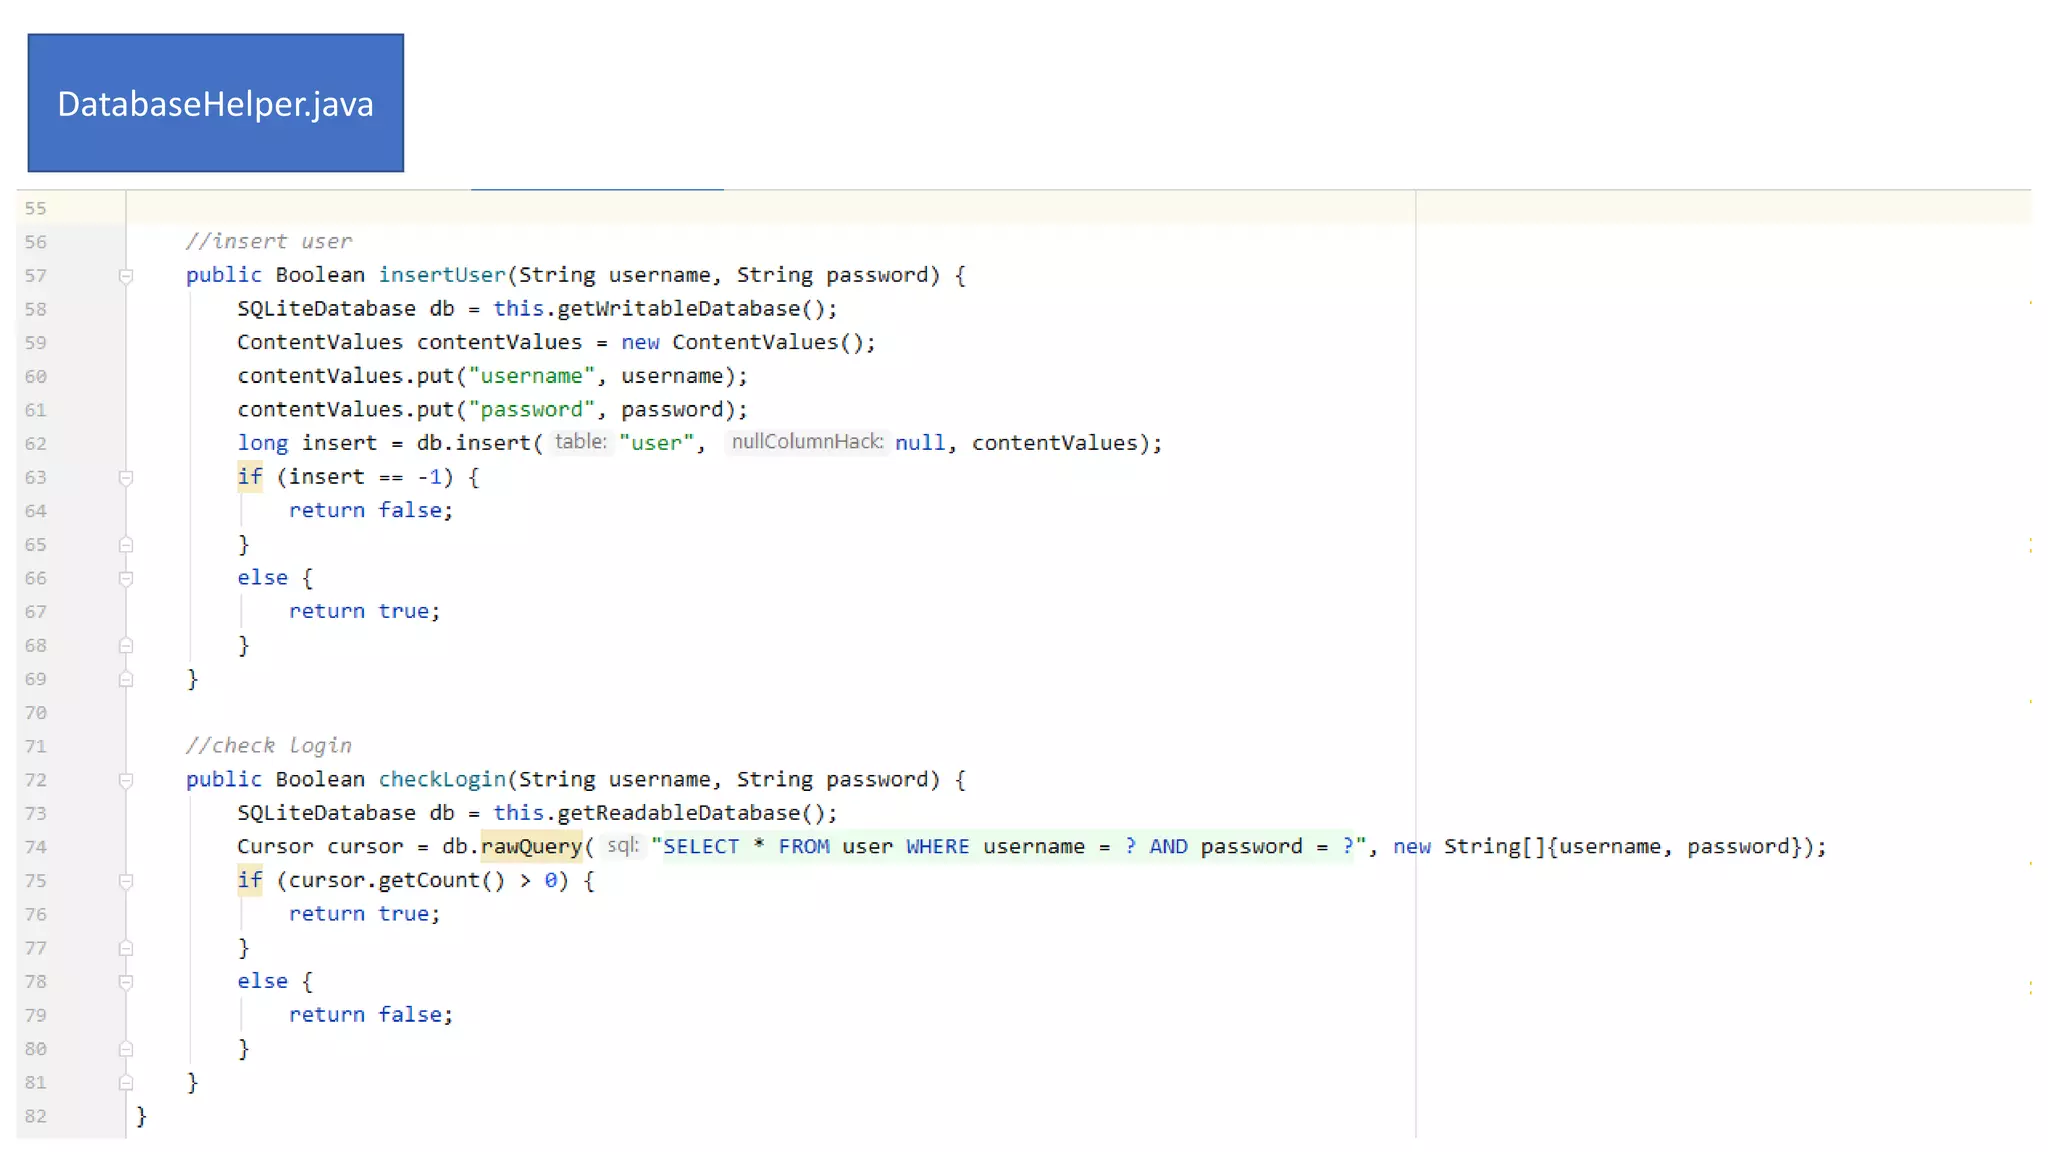Viewport: 2048px width, 1152px height.
Task: Click line number 57 in the gutter
Action: click(36, 276)
